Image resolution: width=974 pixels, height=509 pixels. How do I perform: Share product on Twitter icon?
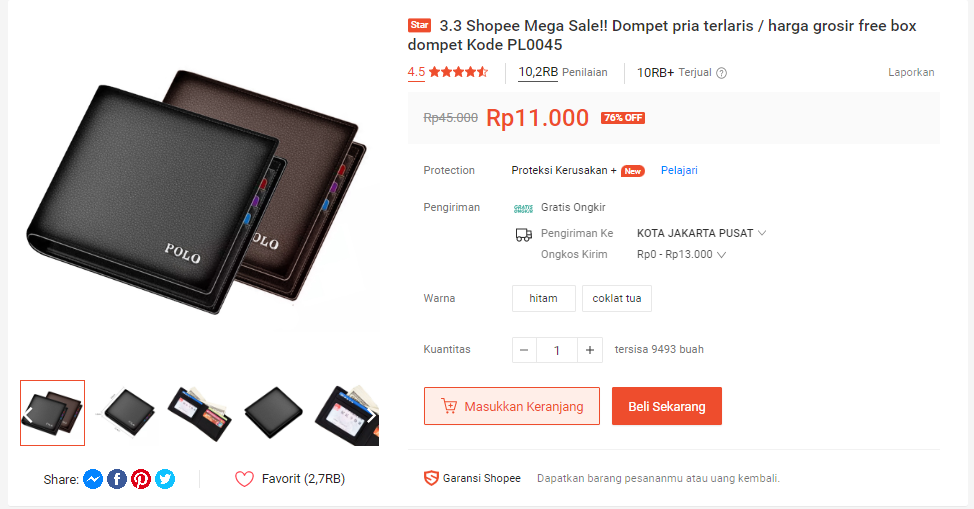[x=165, y=479]
